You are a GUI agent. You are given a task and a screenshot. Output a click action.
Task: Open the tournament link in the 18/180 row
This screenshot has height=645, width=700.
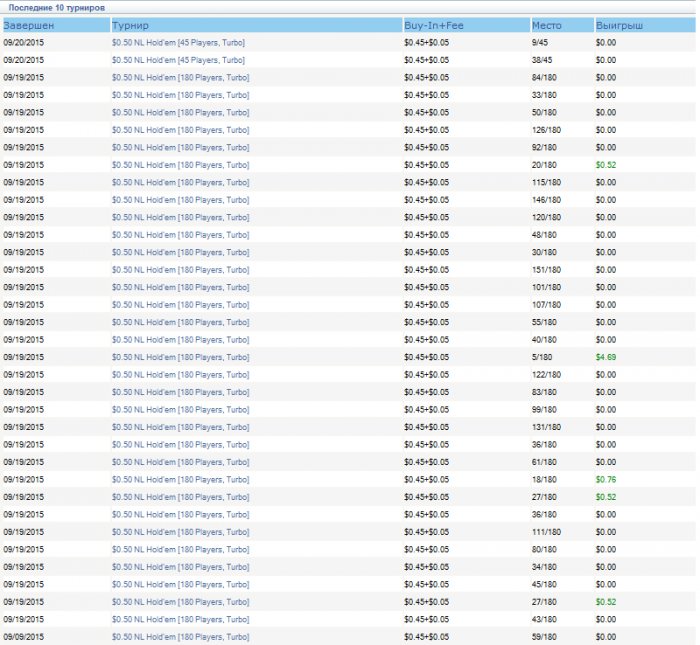point(180,479)
